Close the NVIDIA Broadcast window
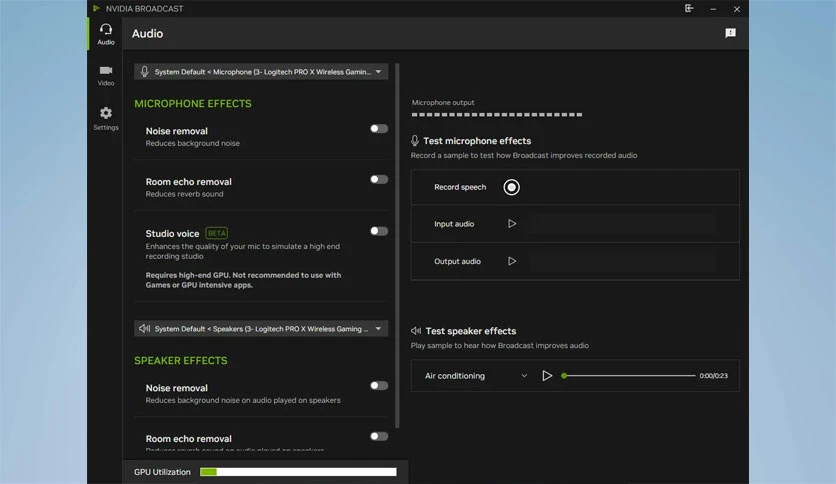 tap(737, 9)
